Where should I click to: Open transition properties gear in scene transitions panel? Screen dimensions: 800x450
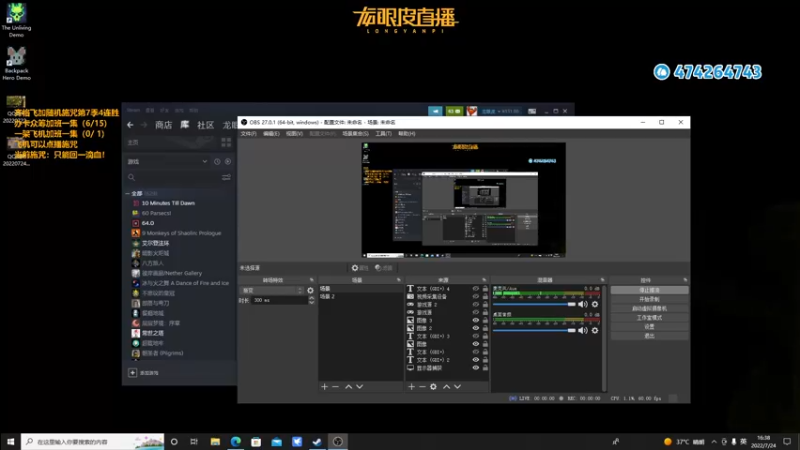click(x=310, y=290)
